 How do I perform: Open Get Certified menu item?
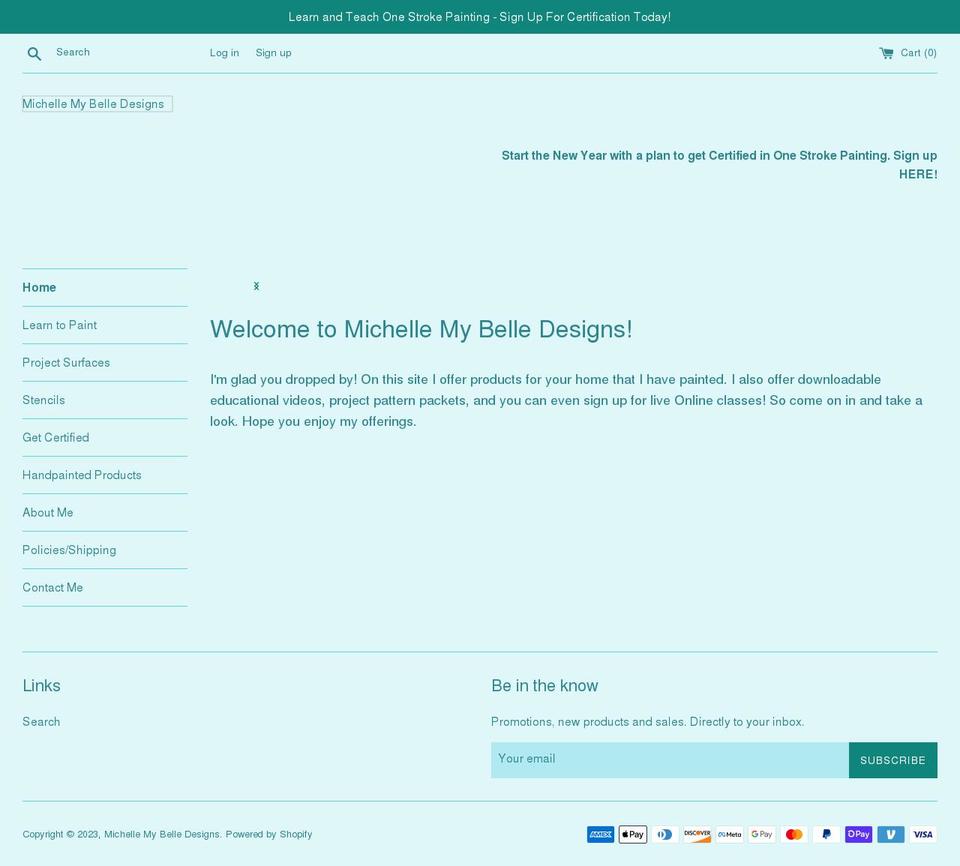coord(105,437)
